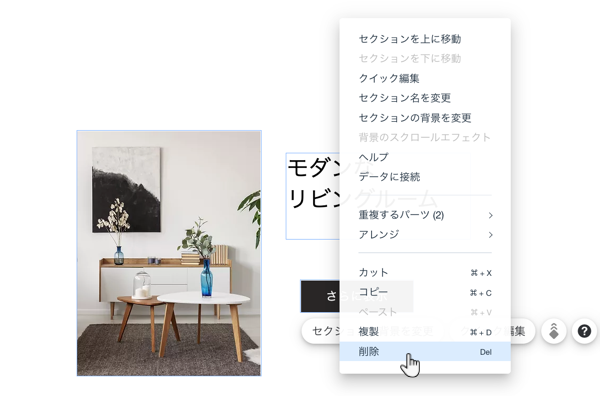The image size is (600, 396).
Task: Select セクションを上に移動 menu entry
Action: coord(425,39)
